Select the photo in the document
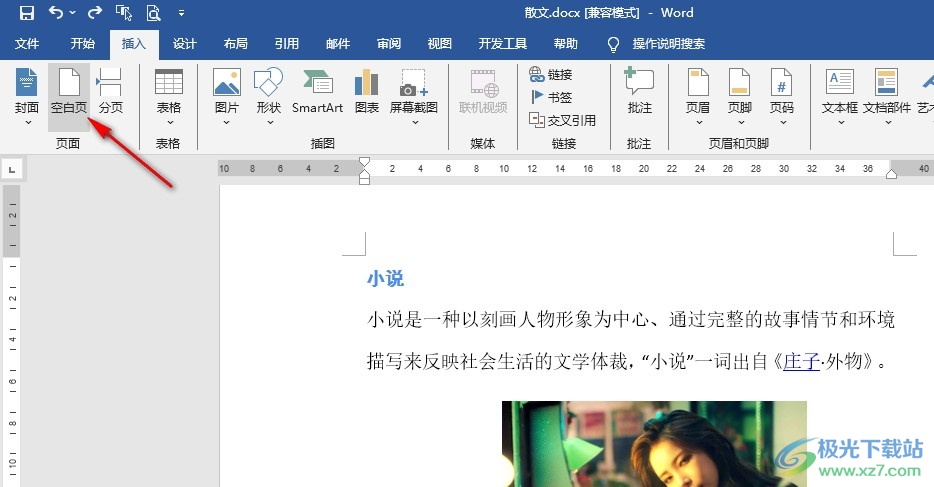 [654, 444]
